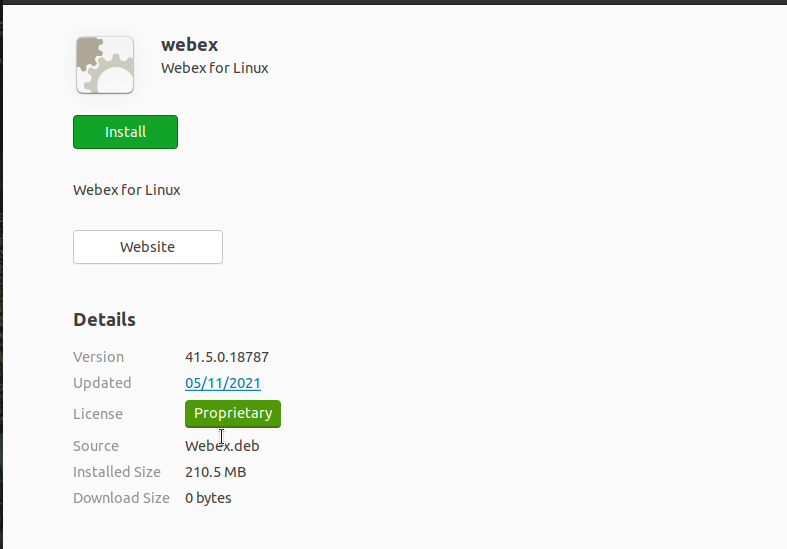This screenshot has width=787, height=549.
Task: Click the subtitle beneath the webex title
Action: pyautogui.click(x=214, y=69)
